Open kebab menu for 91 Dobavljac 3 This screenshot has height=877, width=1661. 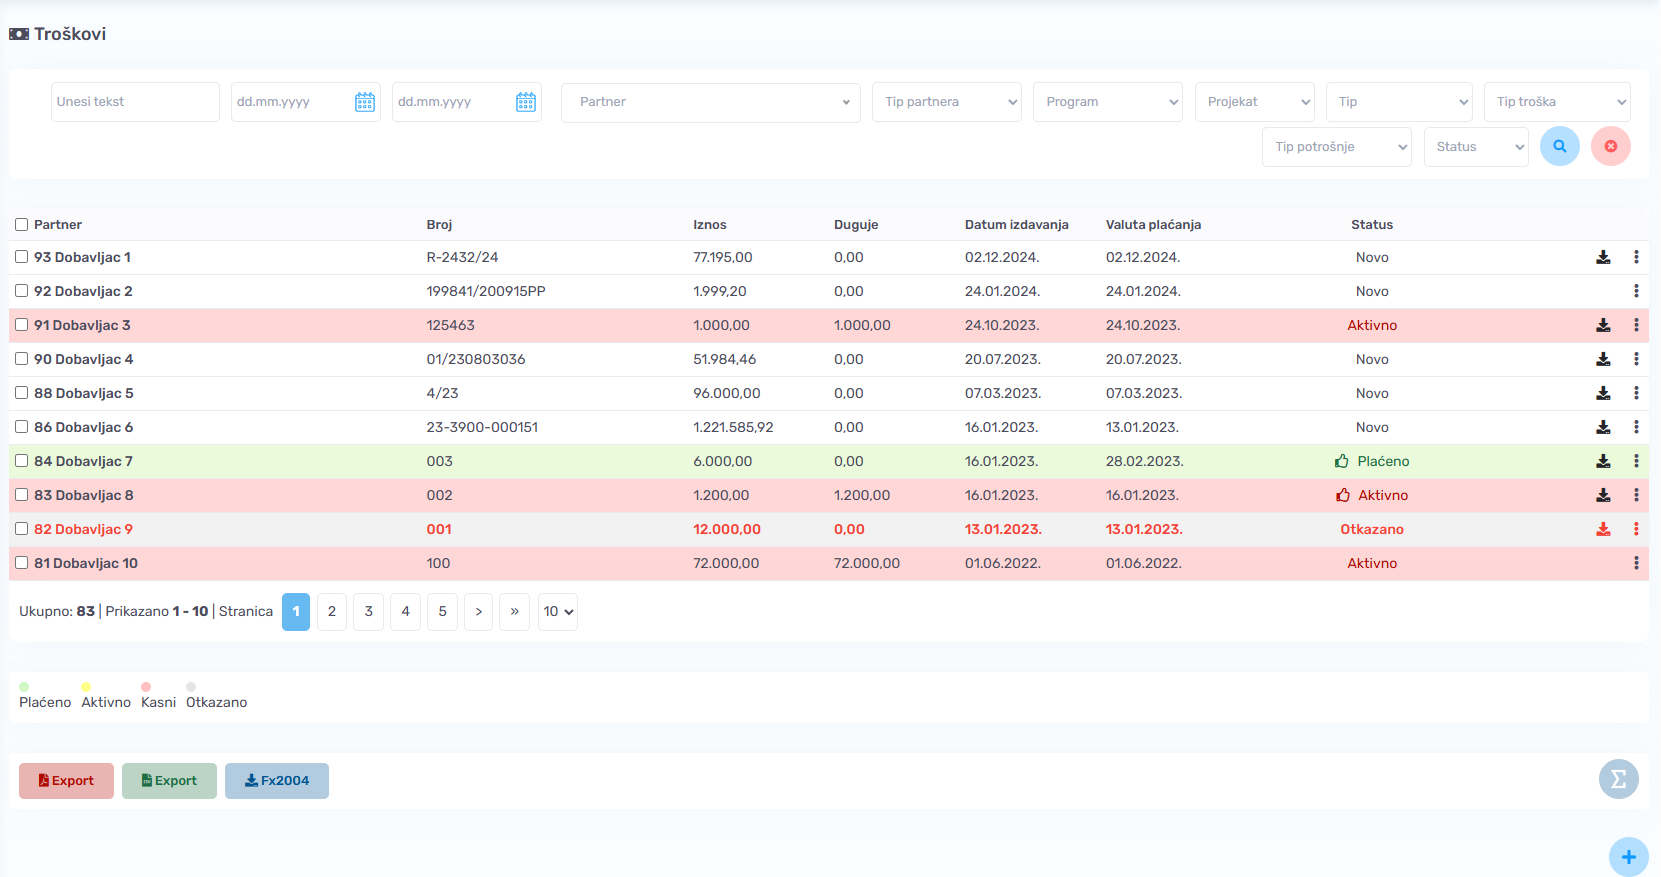tap(1636, 325)
